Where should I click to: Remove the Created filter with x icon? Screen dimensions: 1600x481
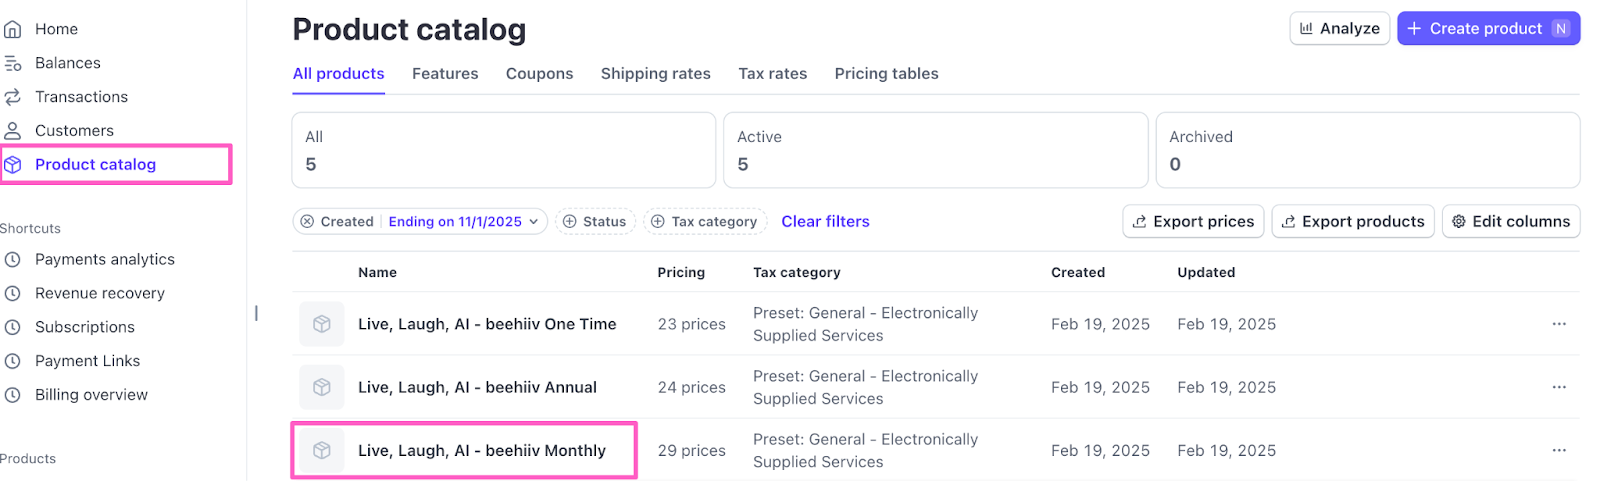click(x=307, y=222)
